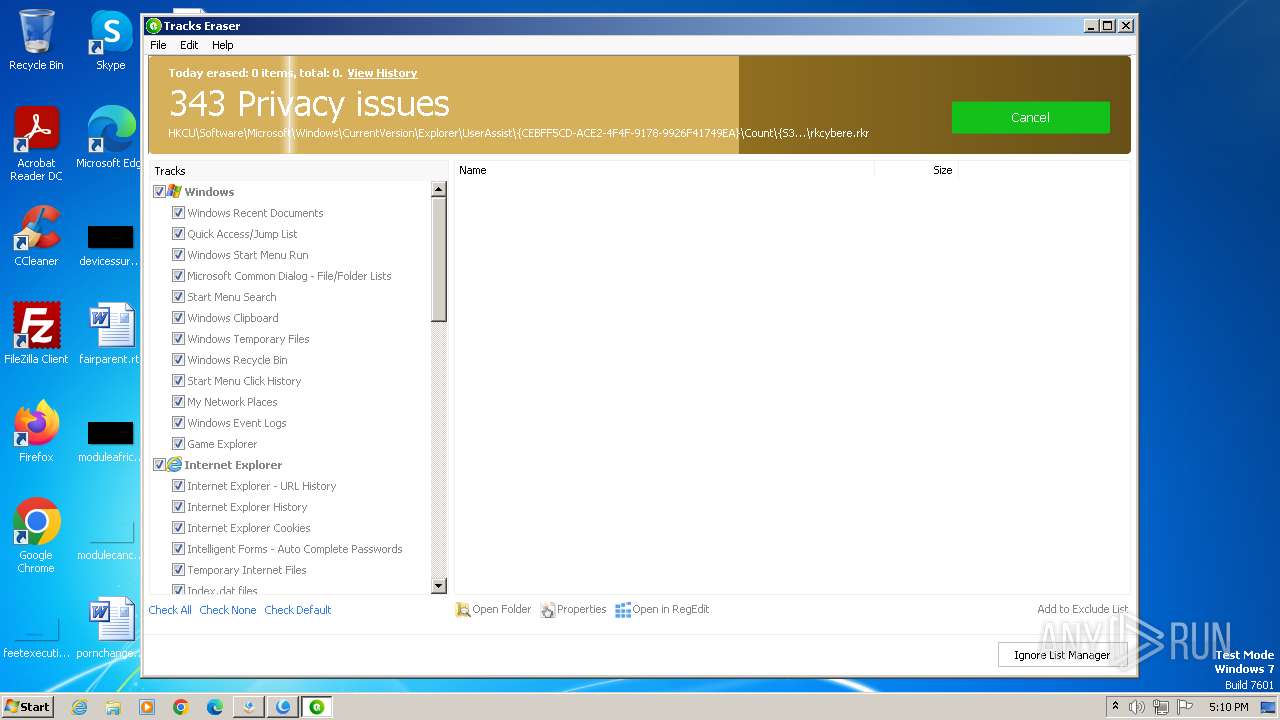Click the Open Folder icon
Screen dimensions: 1280x720
pos(463,610)
